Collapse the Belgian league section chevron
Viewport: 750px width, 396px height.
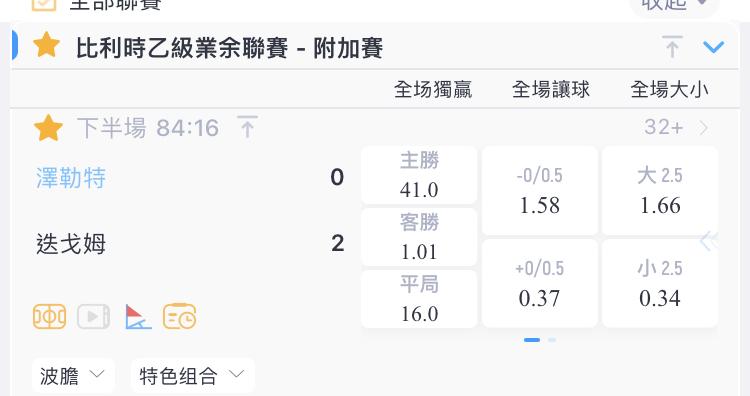click(713, 47)
